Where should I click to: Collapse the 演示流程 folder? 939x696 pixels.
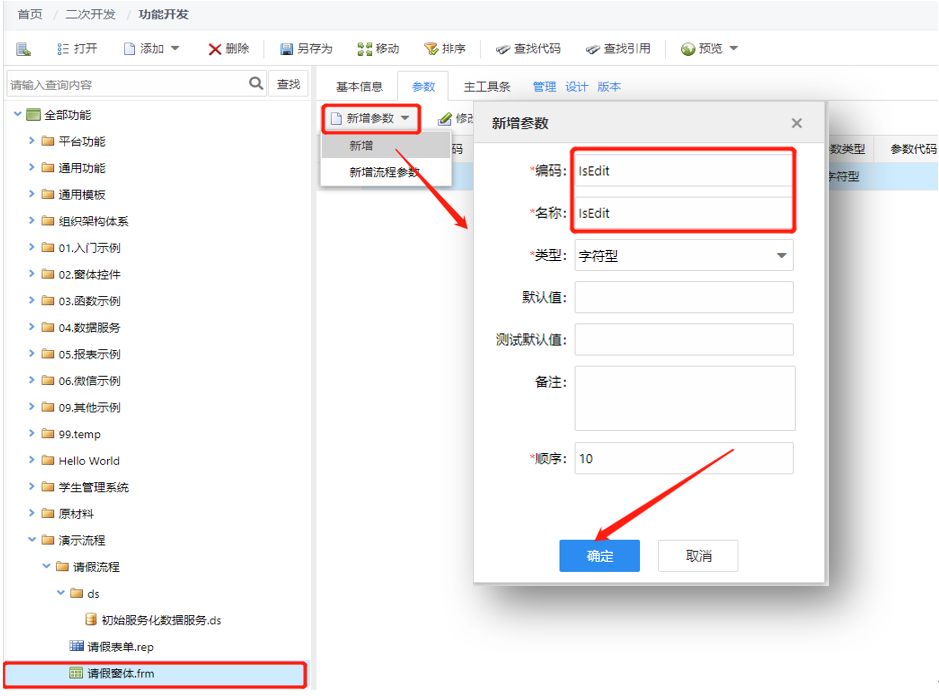(32, 540)
